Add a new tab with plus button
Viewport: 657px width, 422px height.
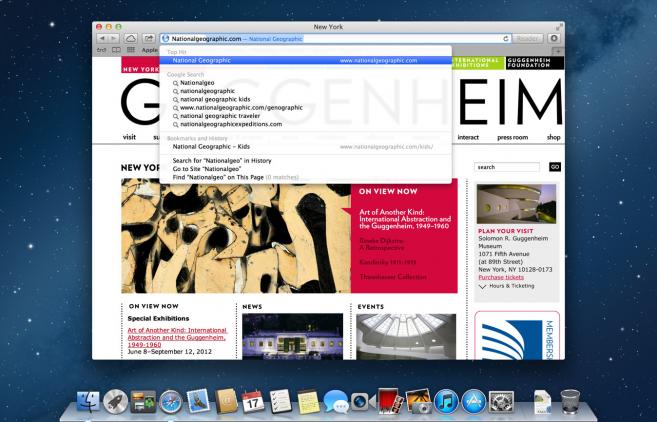coord(557,51)
